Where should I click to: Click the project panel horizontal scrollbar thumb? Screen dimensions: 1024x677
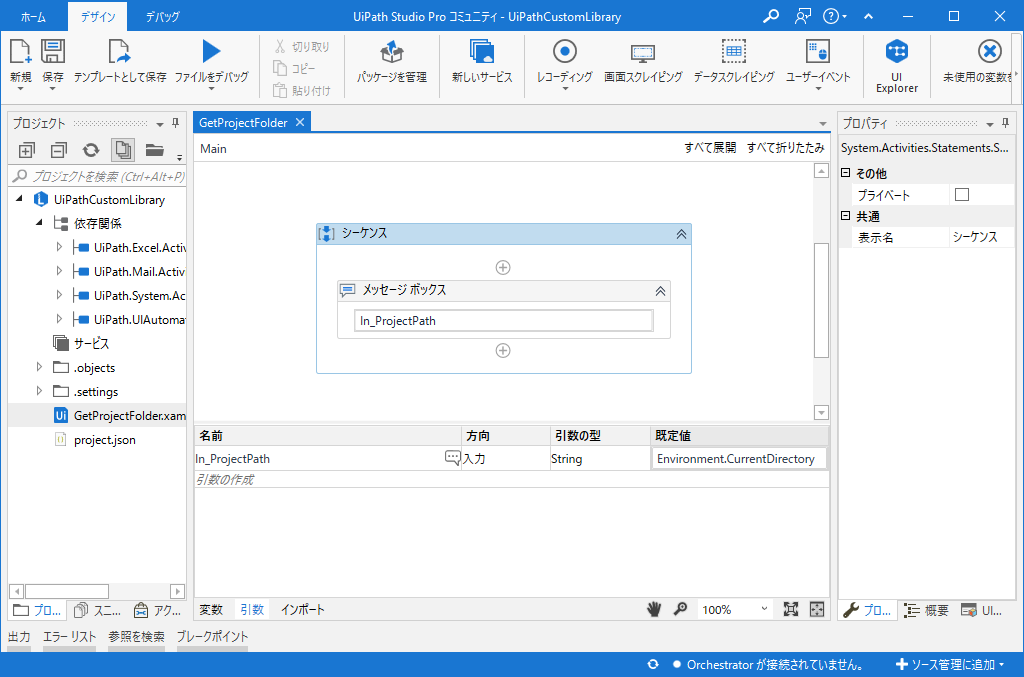[x=67, y=591]
